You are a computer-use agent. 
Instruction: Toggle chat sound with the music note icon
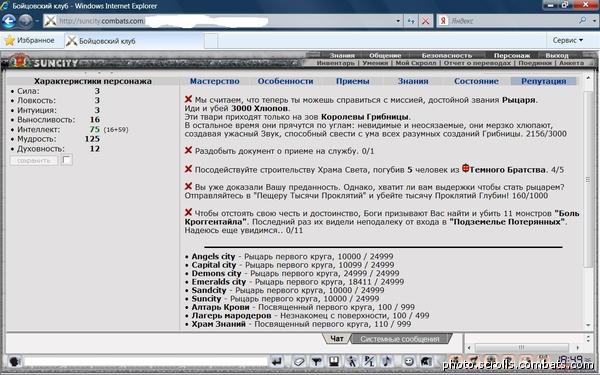click(387, 361)
